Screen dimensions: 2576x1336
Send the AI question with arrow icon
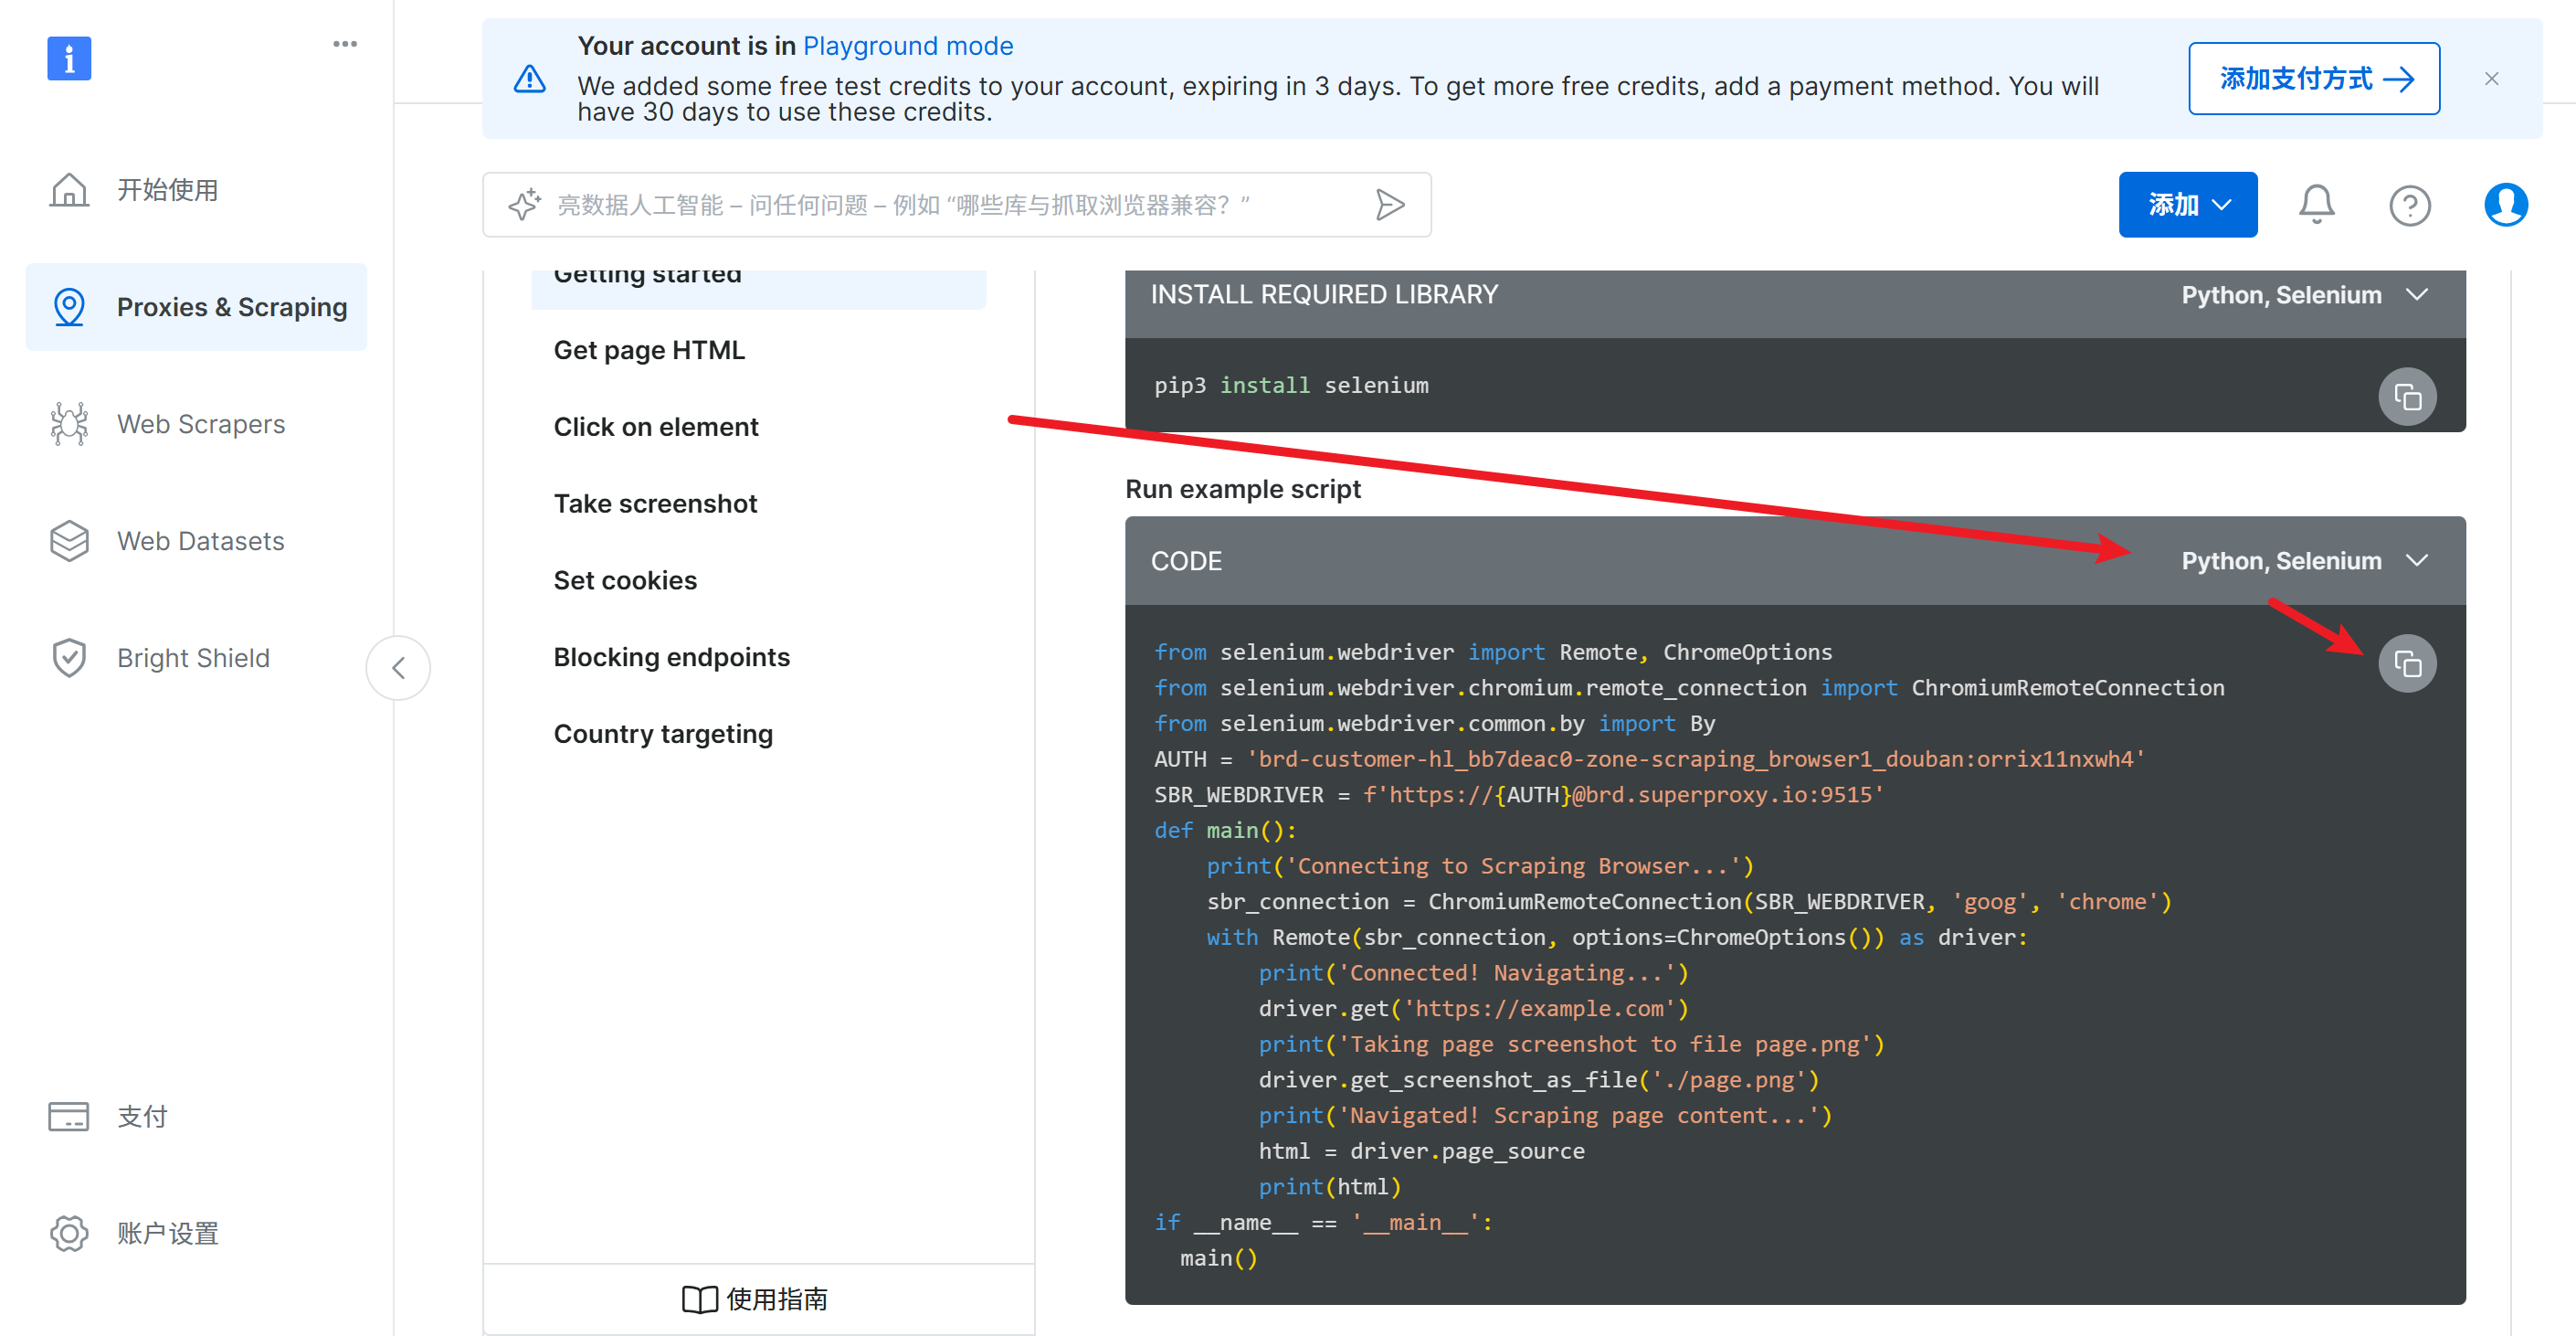[1389, 205]
